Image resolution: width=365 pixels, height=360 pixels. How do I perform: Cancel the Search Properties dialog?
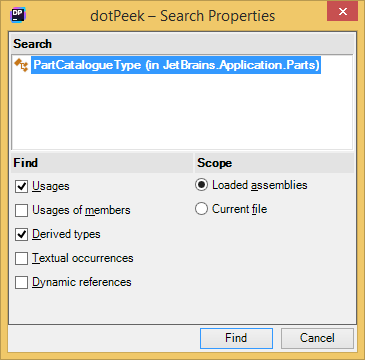(x=317, y=338)
